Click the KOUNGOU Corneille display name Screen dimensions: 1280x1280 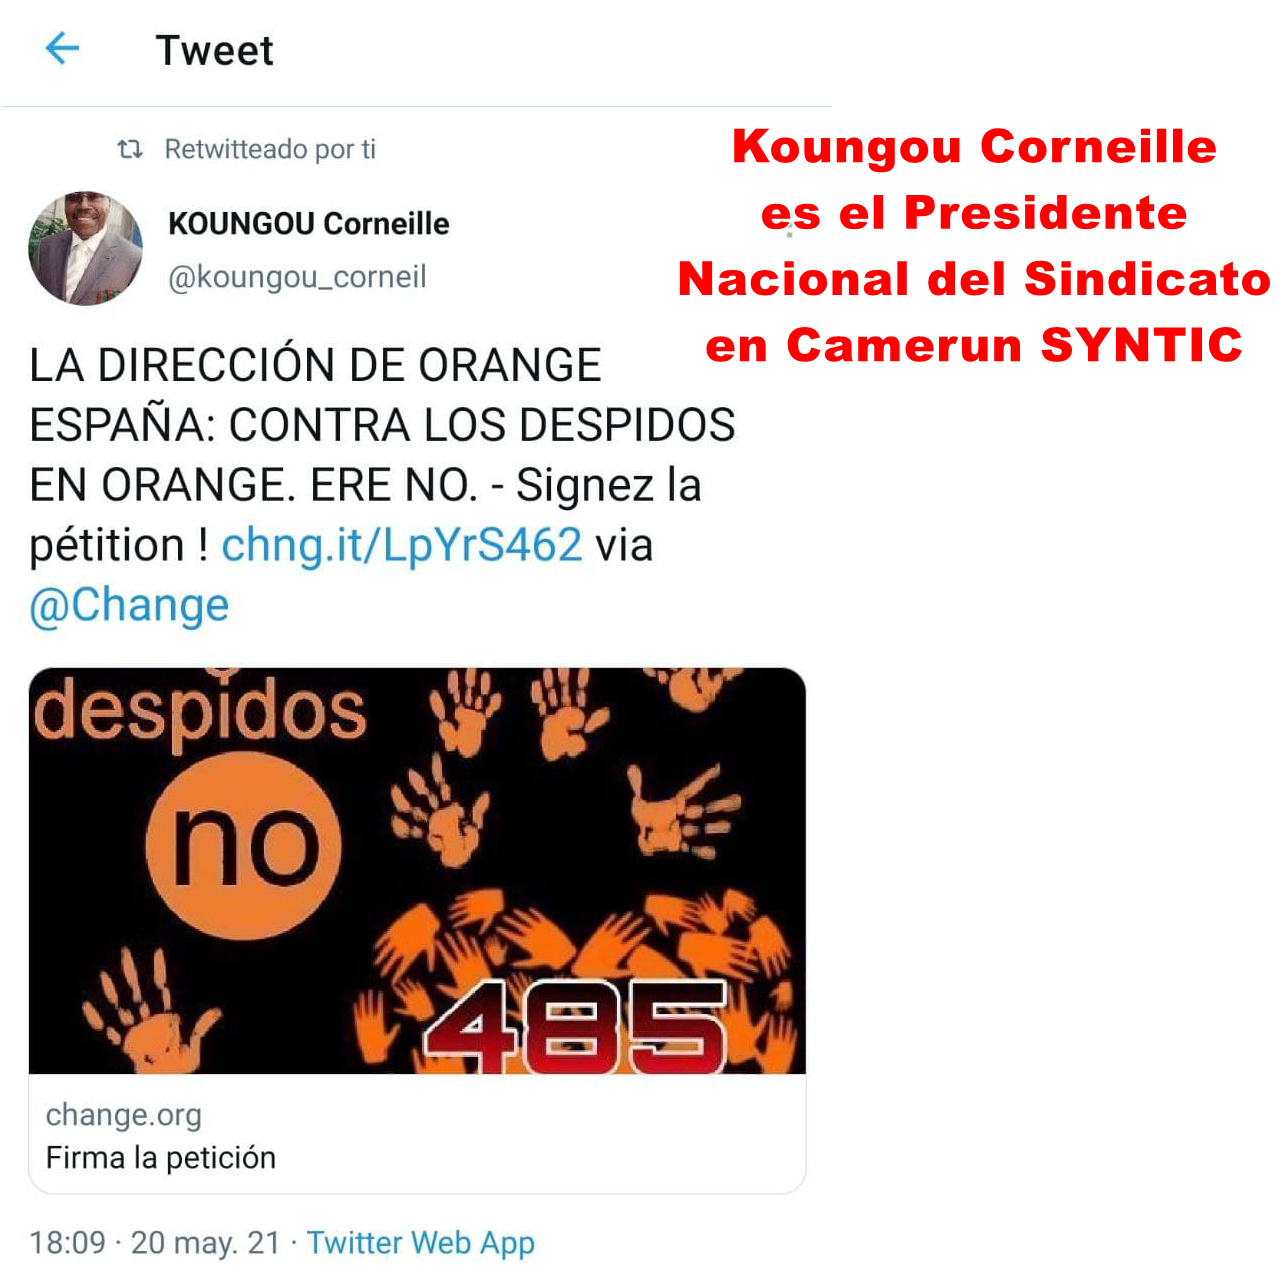pyautogui.click(x=308, y=223)
